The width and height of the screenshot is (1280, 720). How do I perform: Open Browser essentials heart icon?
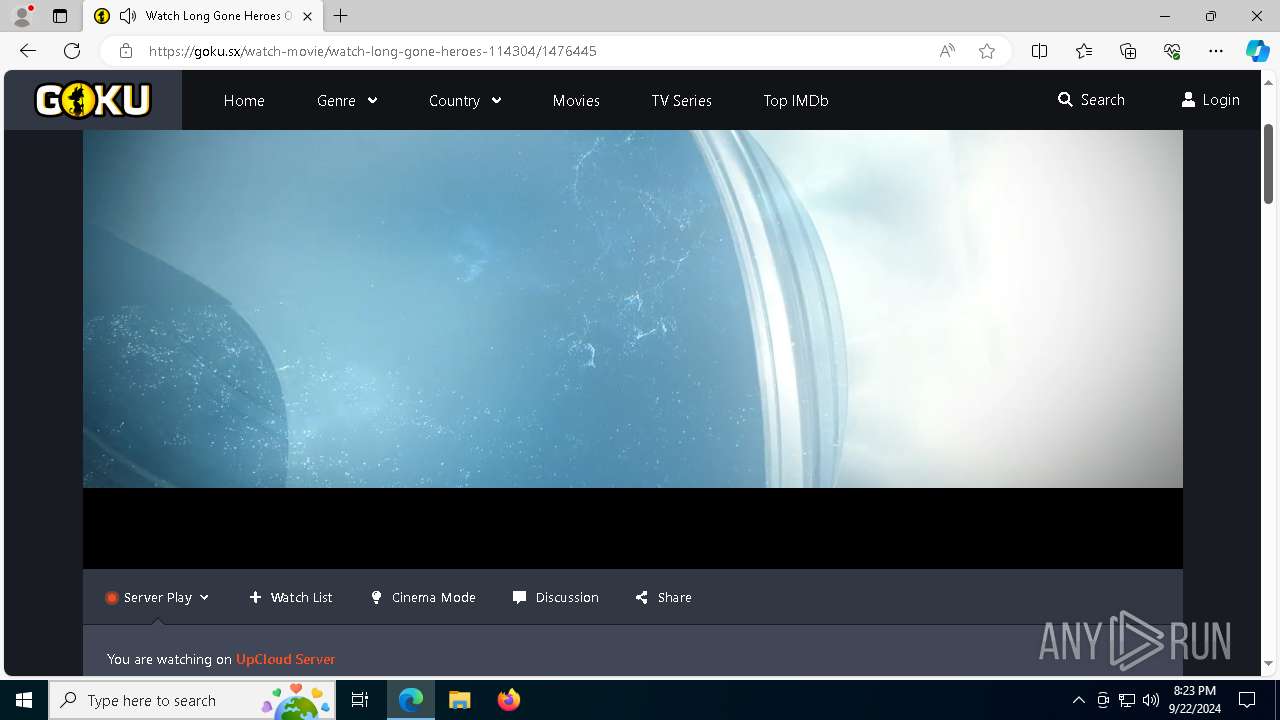click(x=1172, y=51)
